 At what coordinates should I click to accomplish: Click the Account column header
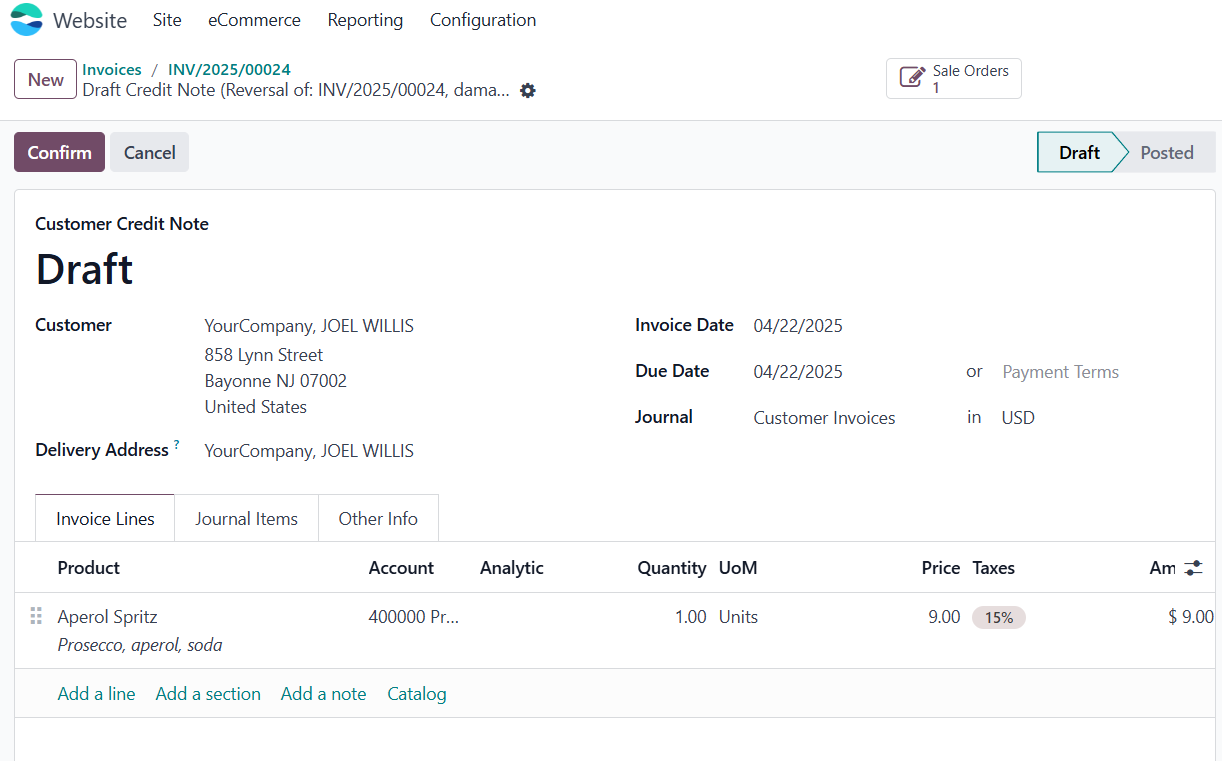pyautogui.click(x=401, y=568)
